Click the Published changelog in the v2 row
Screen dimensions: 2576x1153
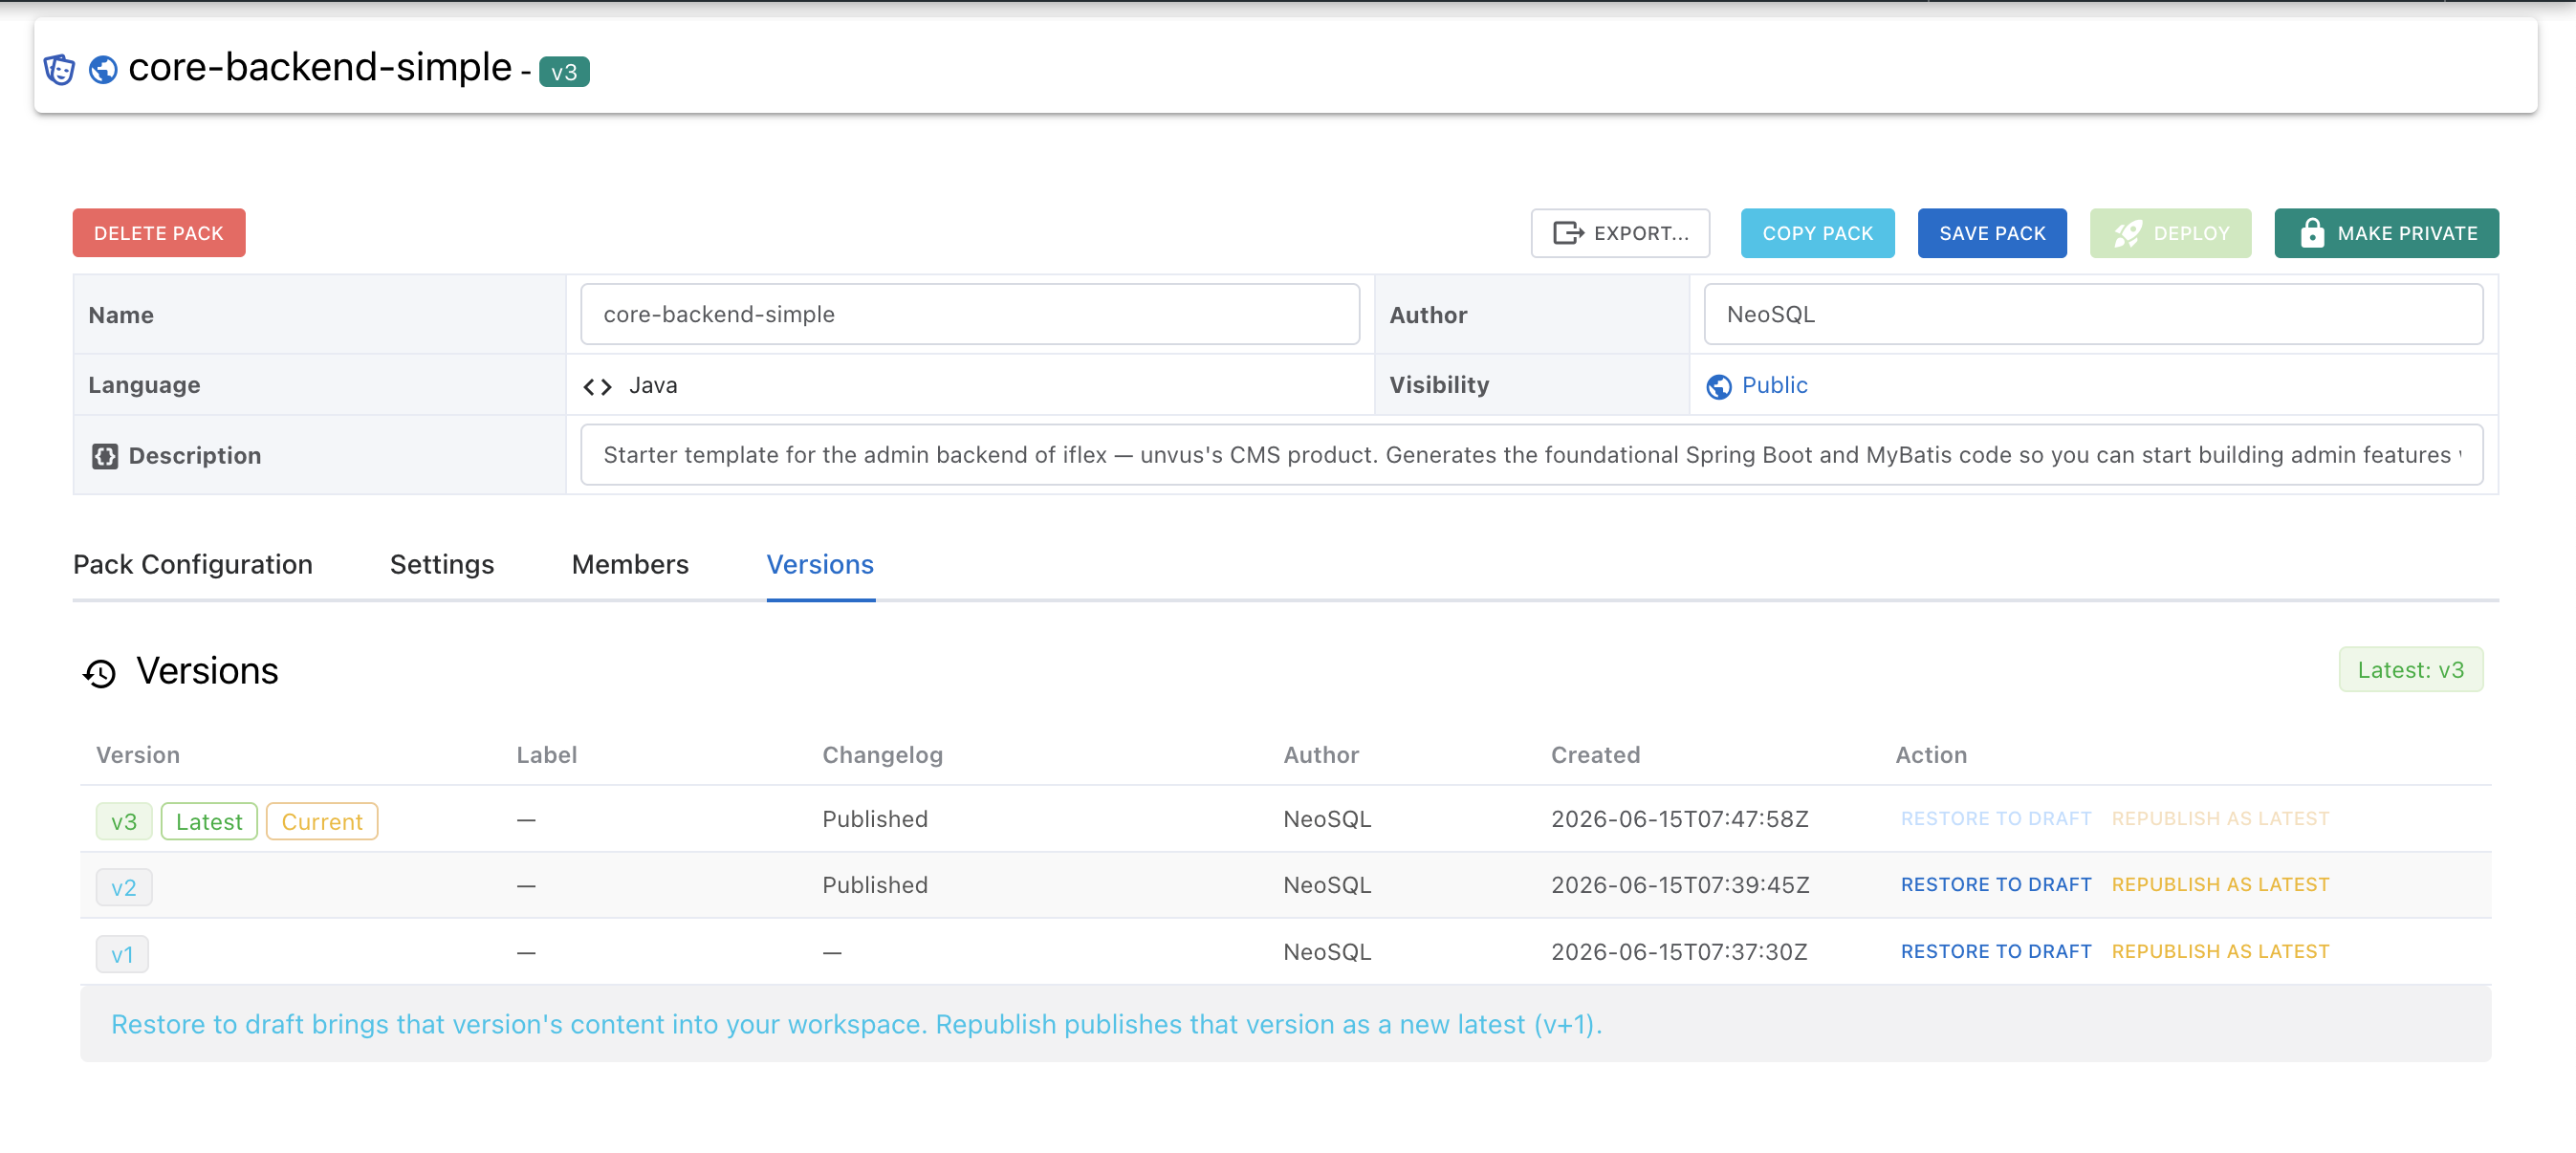click(x=875, y=886)
